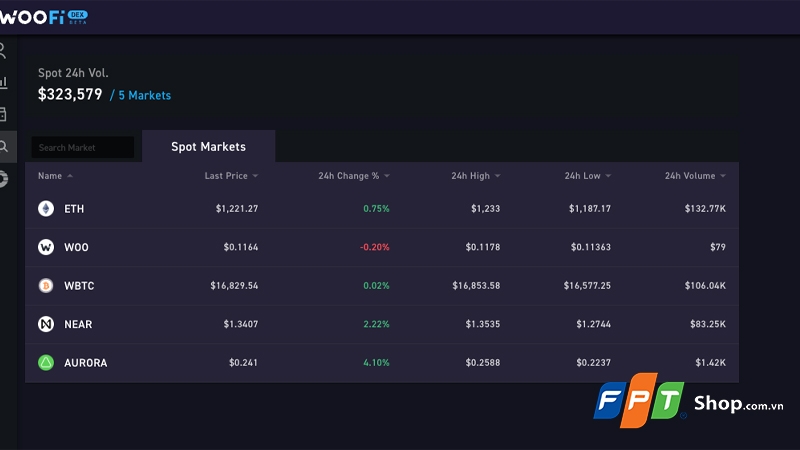
Task: Click the AURORA token icon
Action: click(46, 363)
